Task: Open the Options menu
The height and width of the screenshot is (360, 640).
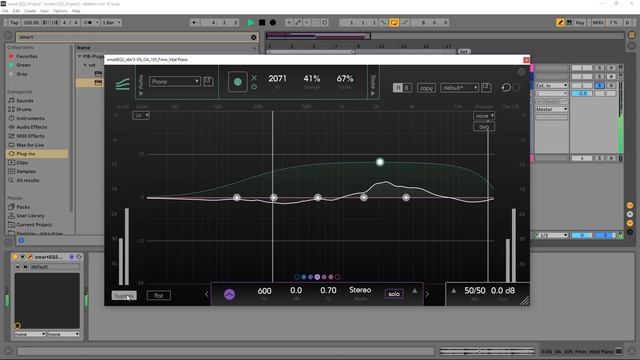Action: (60, 11)
